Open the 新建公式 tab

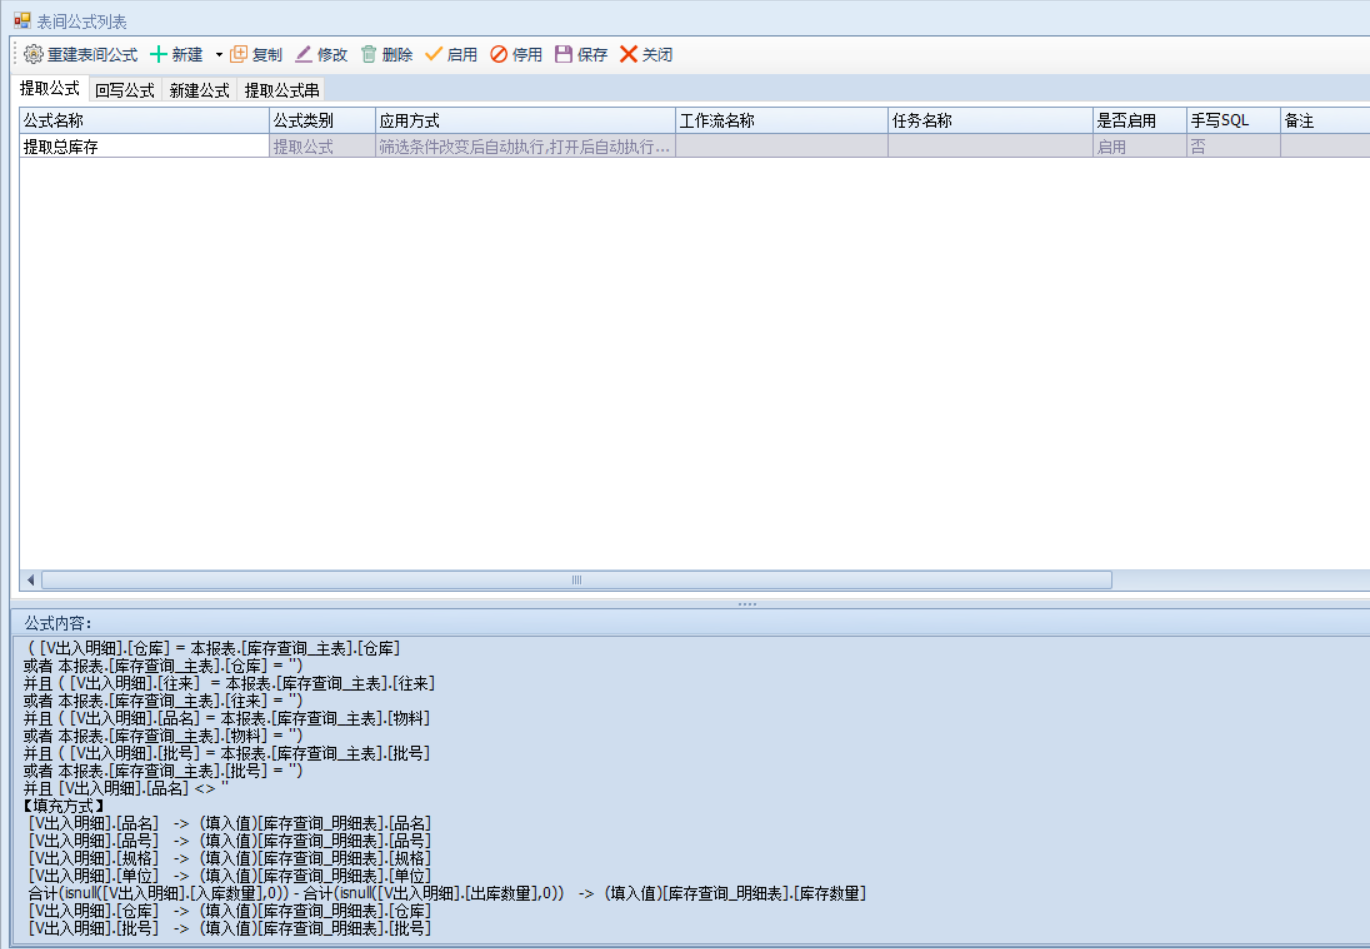pos(199,90)
